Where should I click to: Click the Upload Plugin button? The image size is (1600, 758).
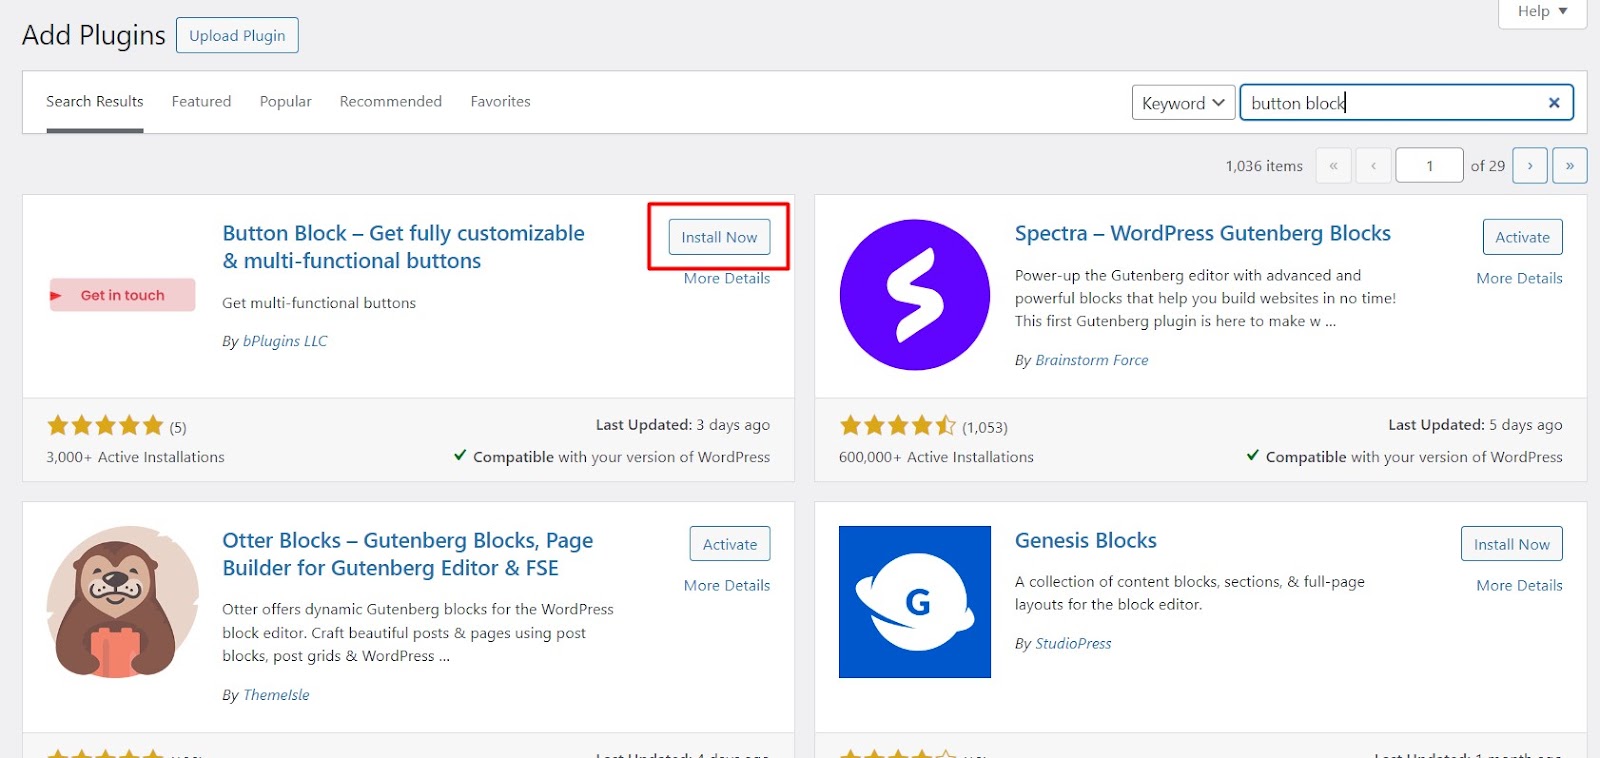coord(237,35)
